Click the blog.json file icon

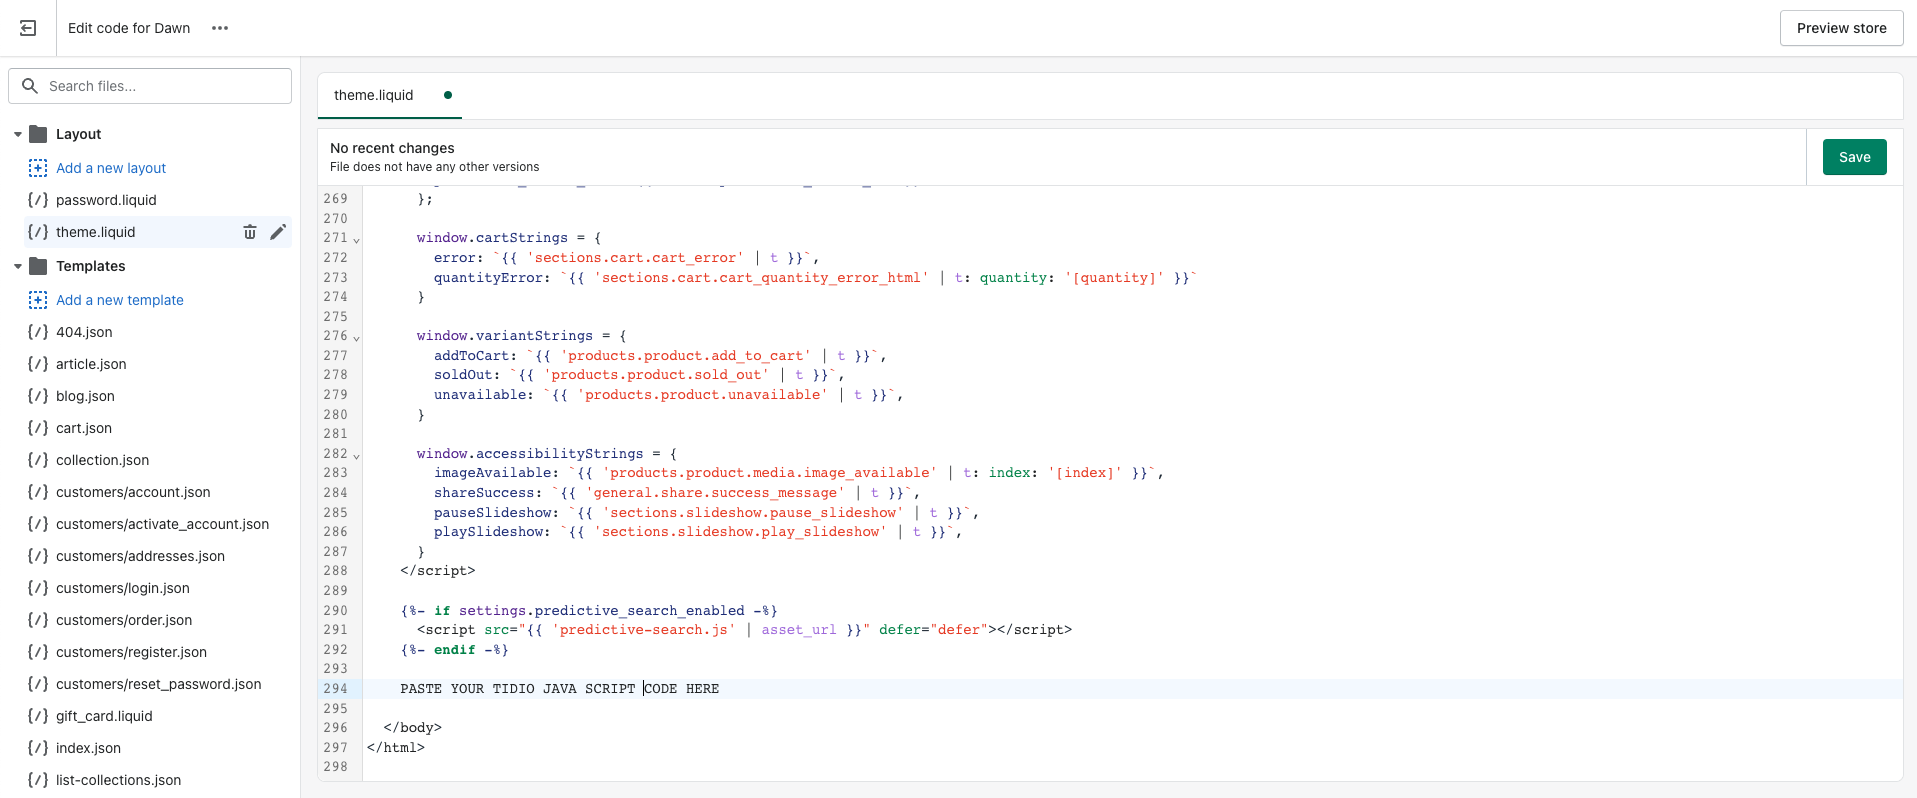(38, 396)
